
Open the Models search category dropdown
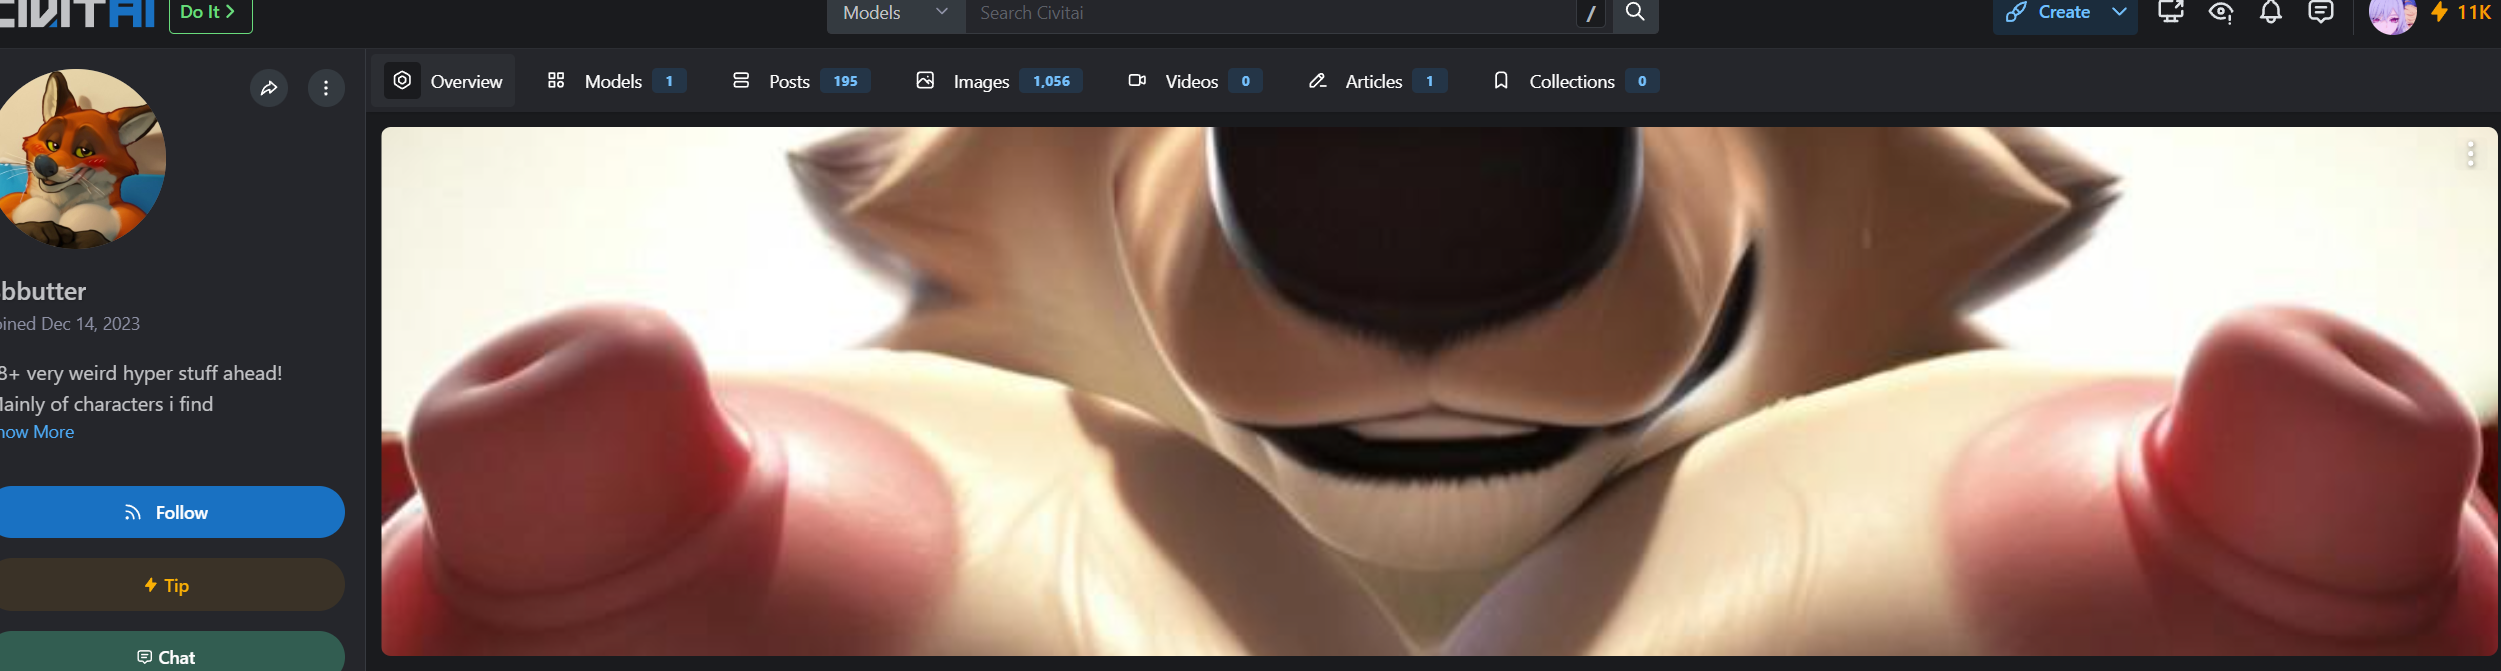point(895,14)
